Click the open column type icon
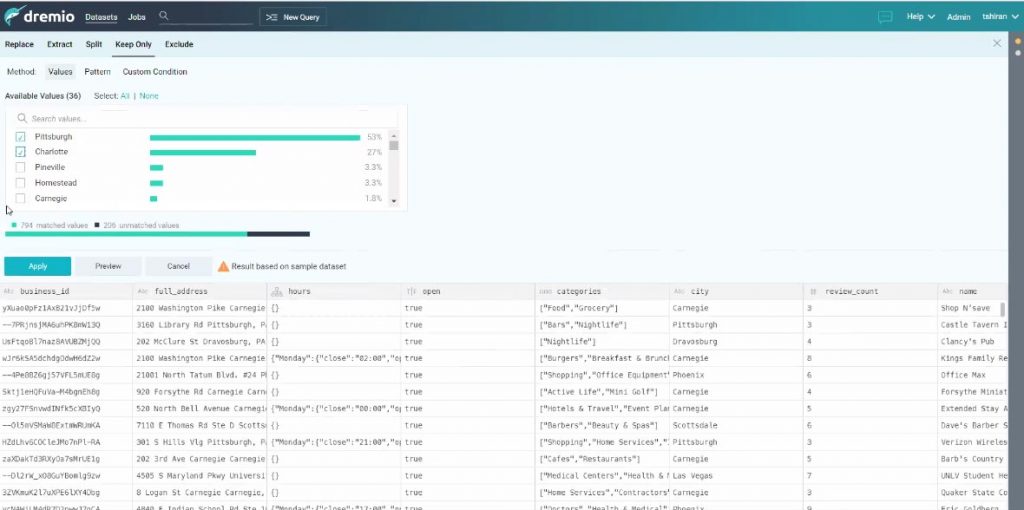The width and height of the screenshot is (1024, 510). (410, 291)
